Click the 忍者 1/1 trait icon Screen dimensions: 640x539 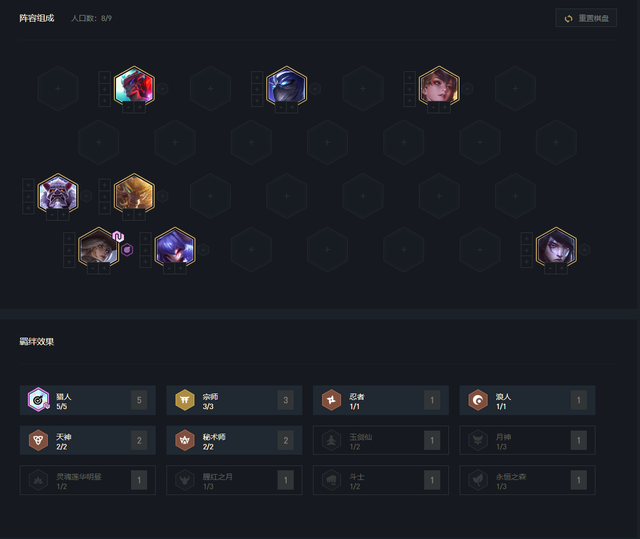click(x=331, y=400)
